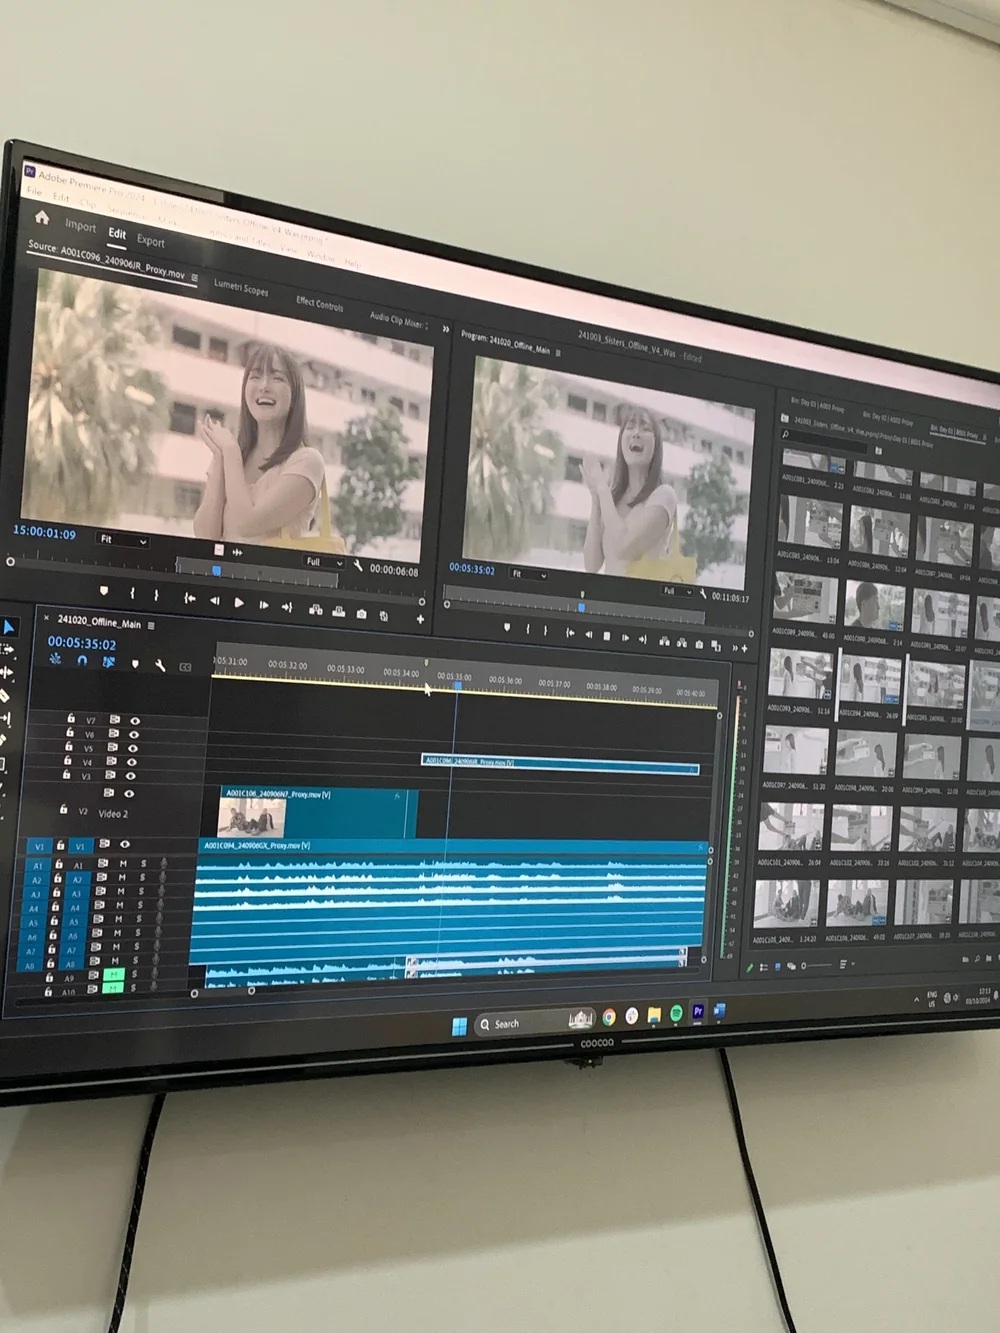Screen dimensions: 1000x1333
Task: Open sort icons dropdown in project panel
Action: 845,964
